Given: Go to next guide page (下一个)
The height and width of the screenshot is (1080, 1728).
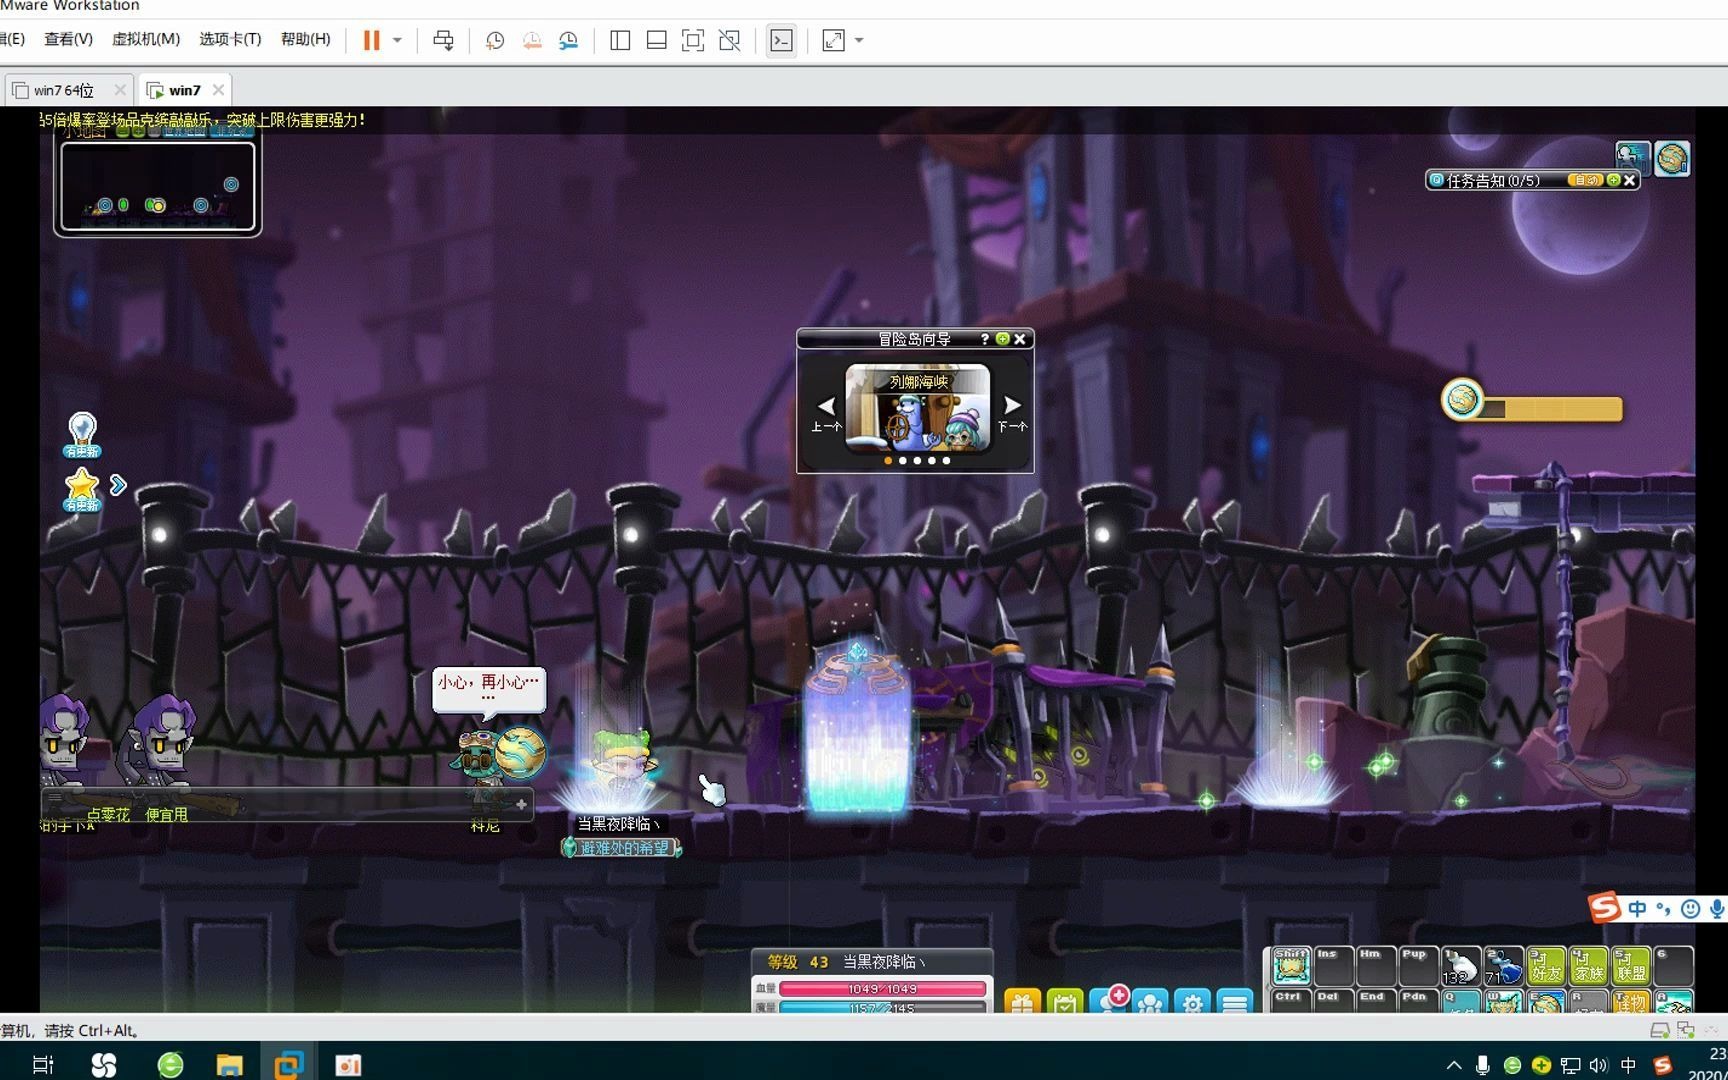Looking at the screenshot, I should (1012, 412).
